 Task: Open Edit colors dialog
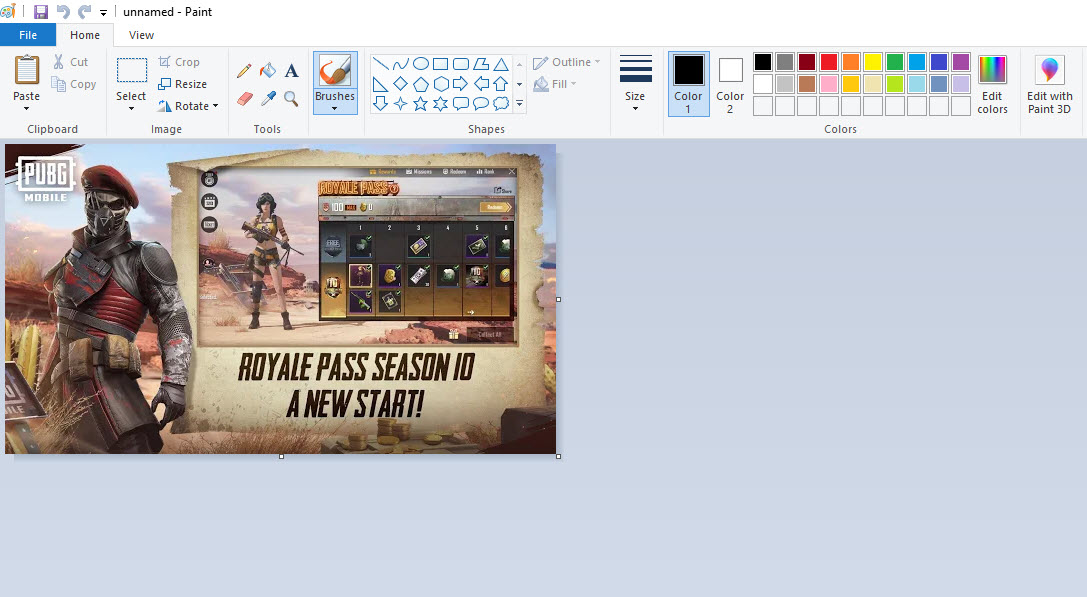click(x=992, y=85)
